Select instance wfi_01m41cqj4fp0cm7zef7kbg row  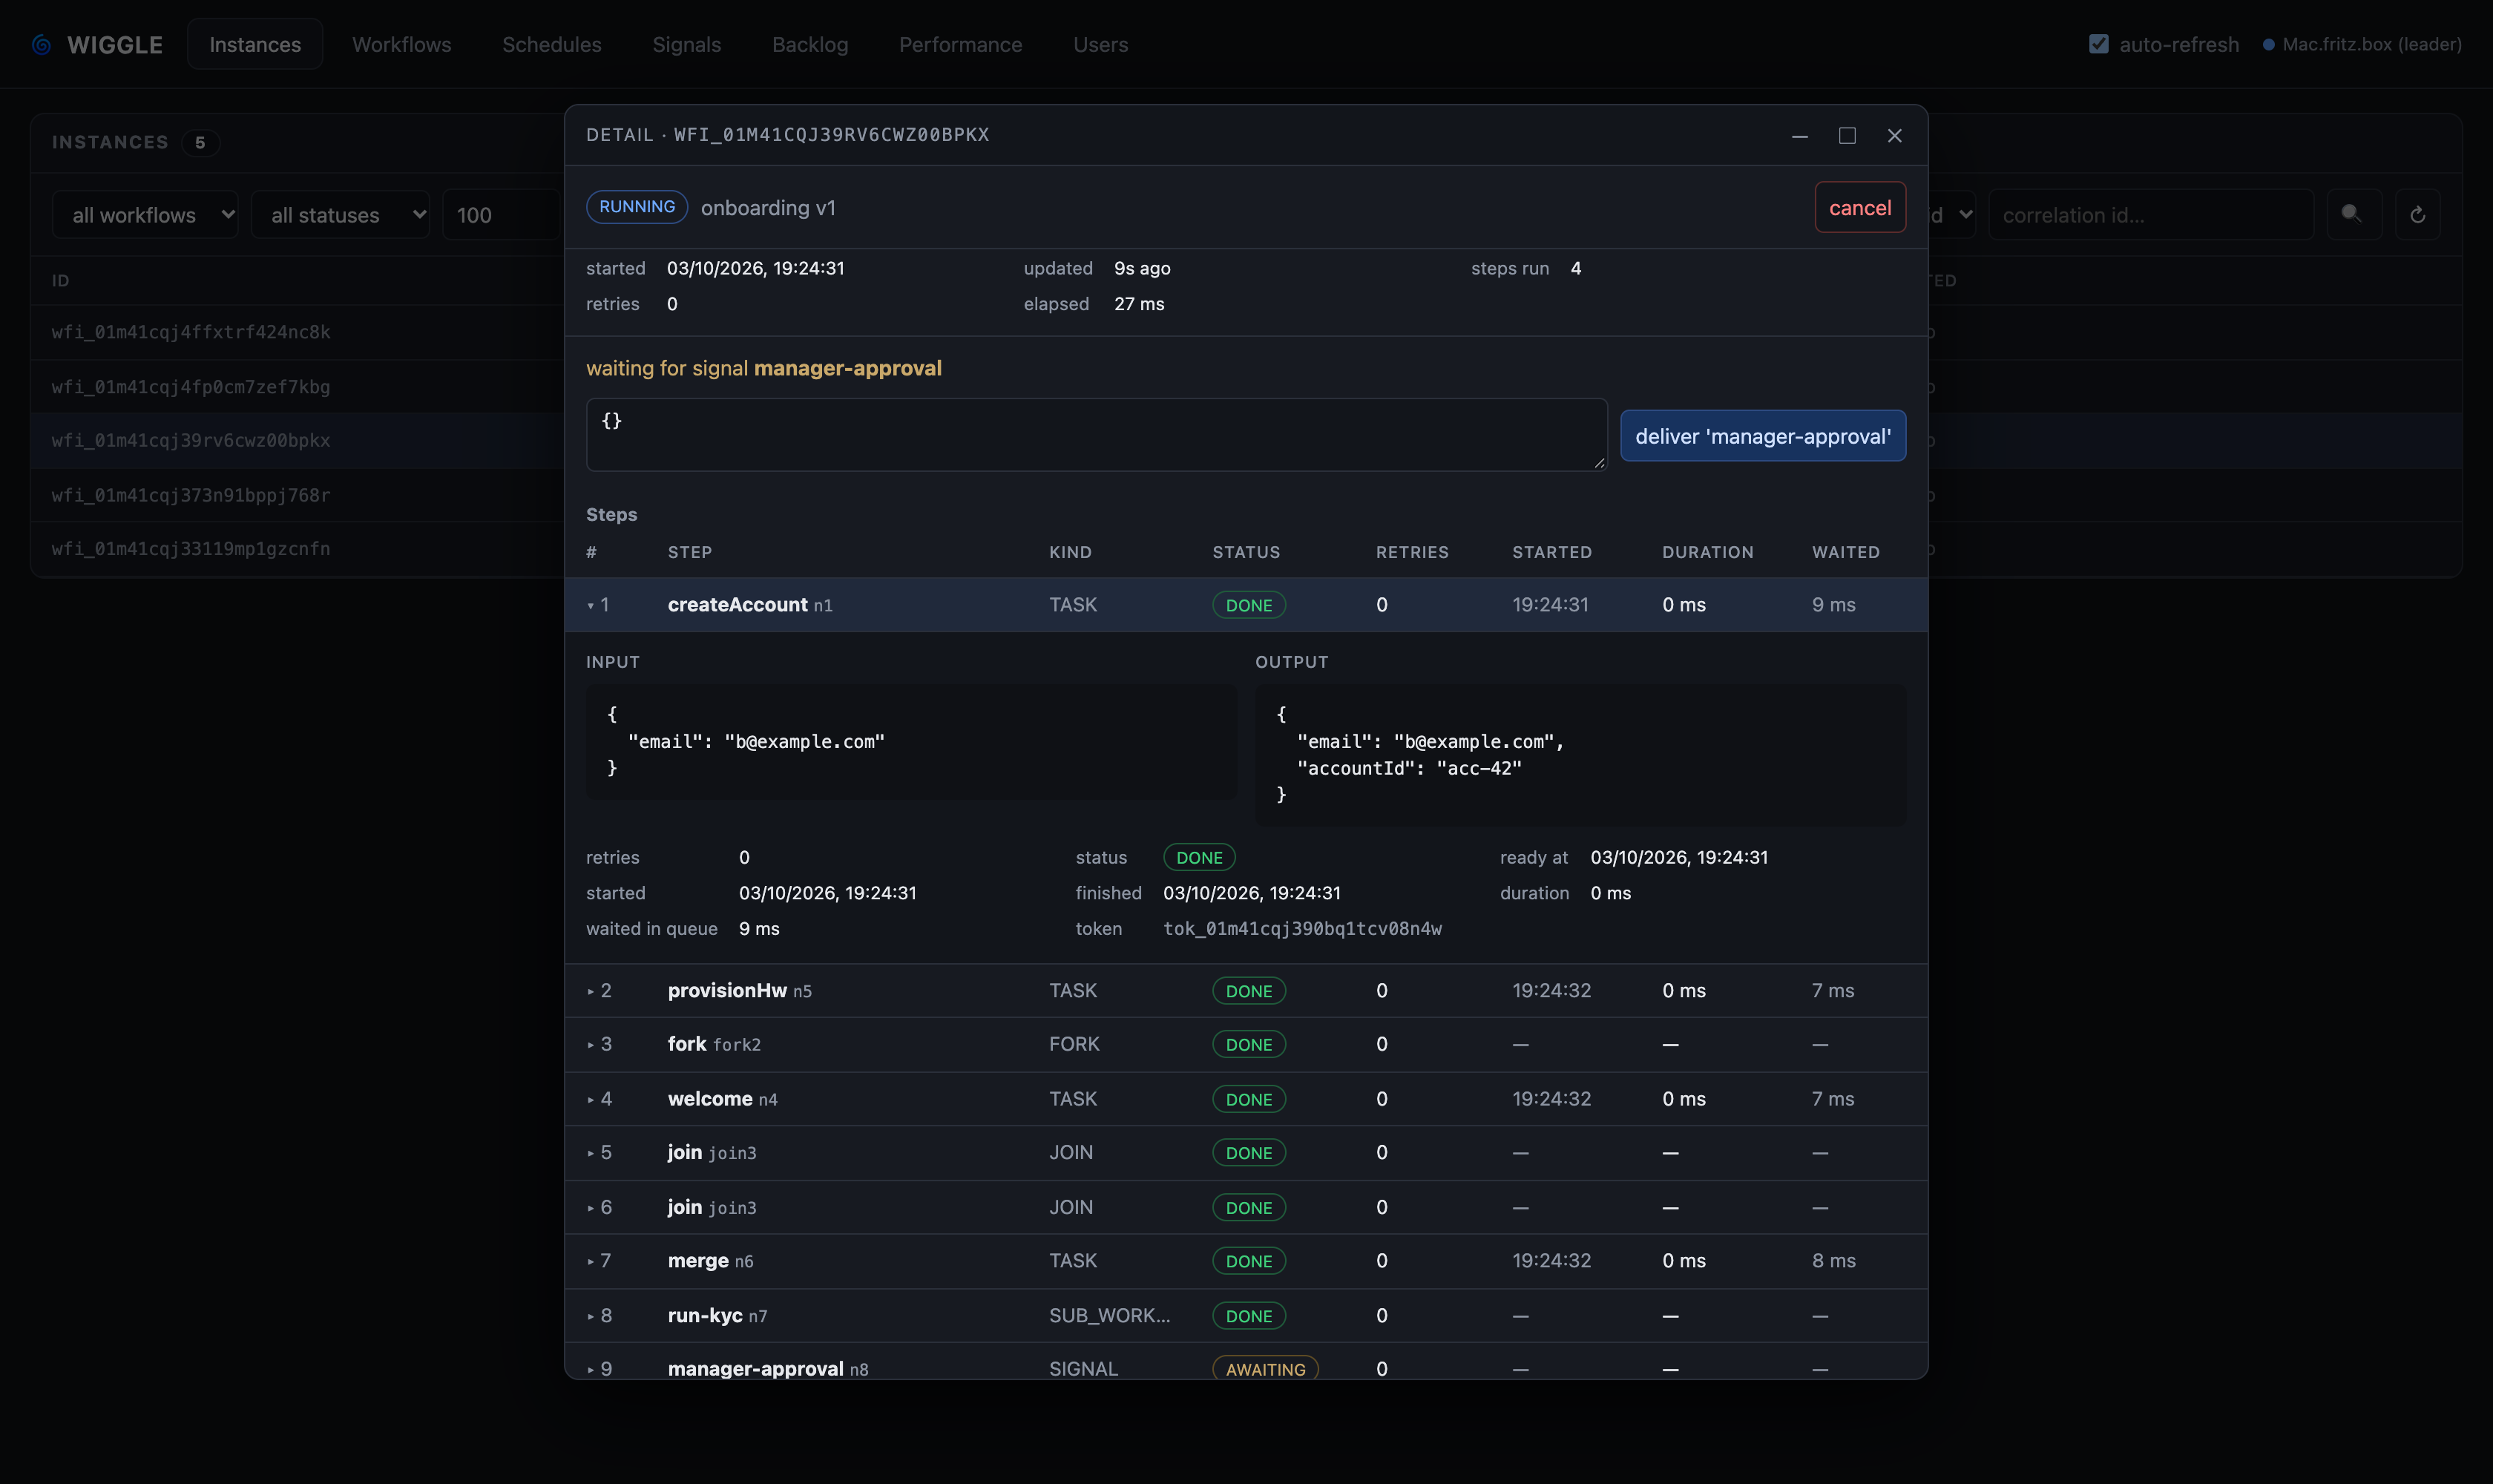coord(298,387)
